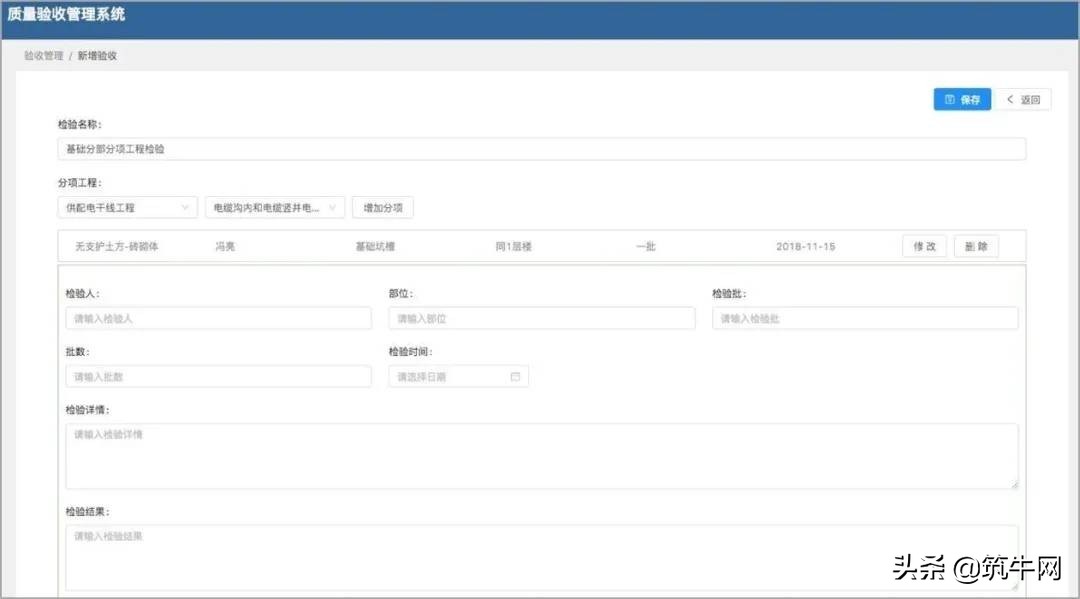Open the 检验时间 date picker

[455, 375]
